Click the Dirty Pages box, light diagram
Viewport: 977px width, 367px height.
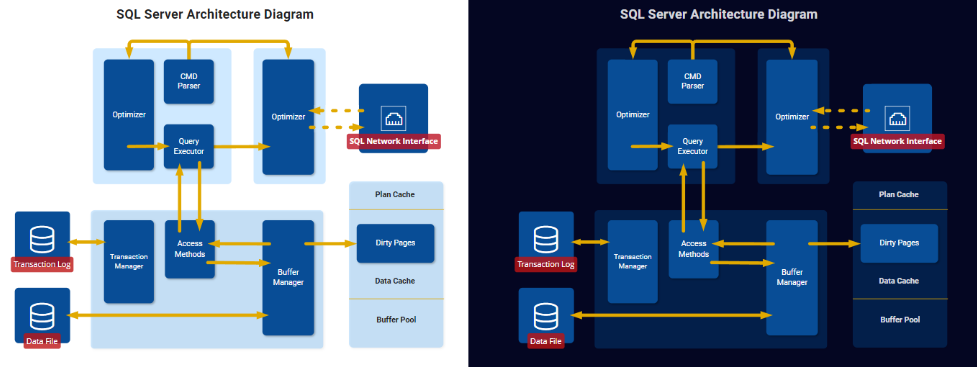click(395, 243)
